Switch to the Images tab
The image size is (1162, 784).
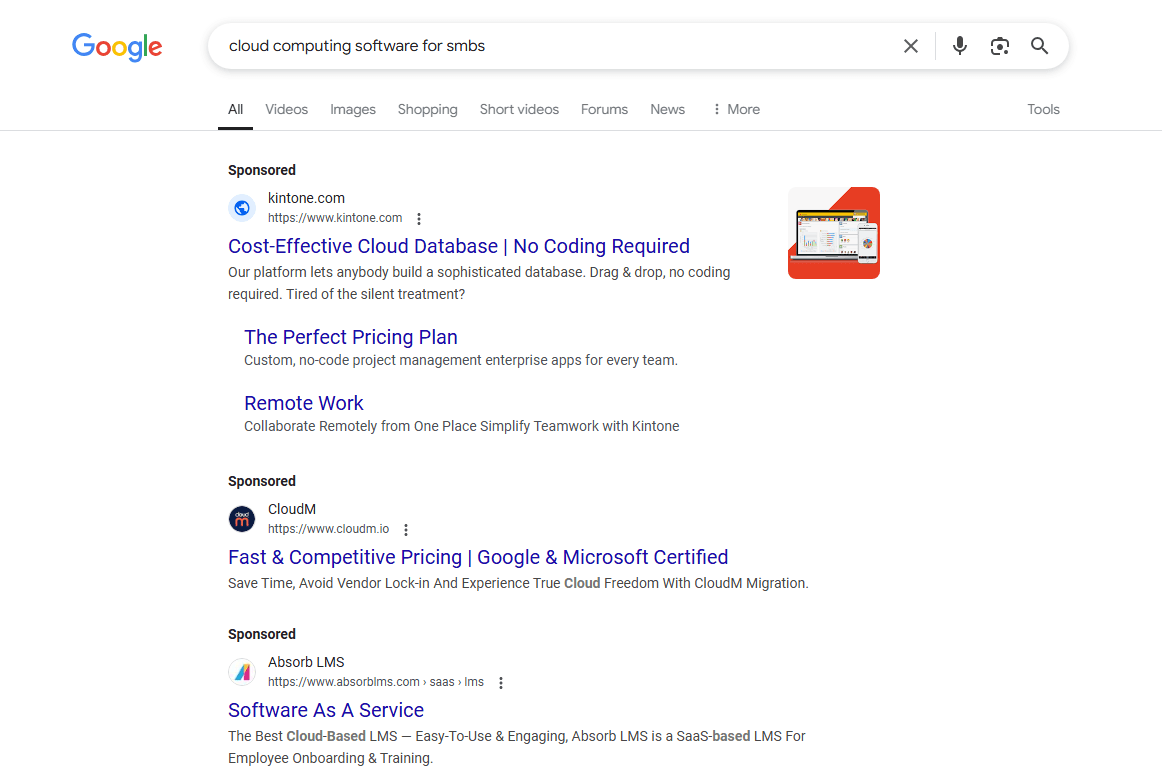coord(353,109)
